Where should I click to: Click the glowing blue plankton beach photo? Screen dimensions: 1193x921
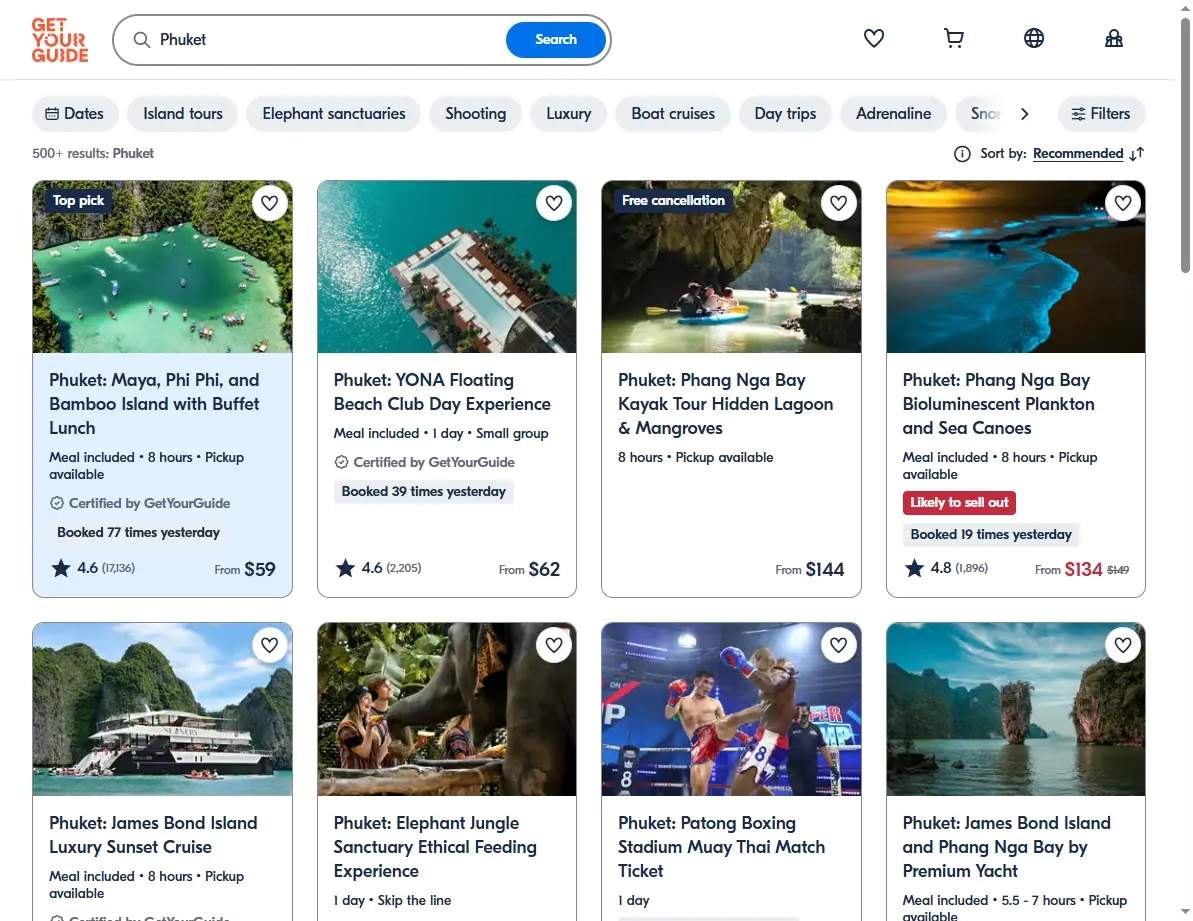click(x=1016, y=267)
